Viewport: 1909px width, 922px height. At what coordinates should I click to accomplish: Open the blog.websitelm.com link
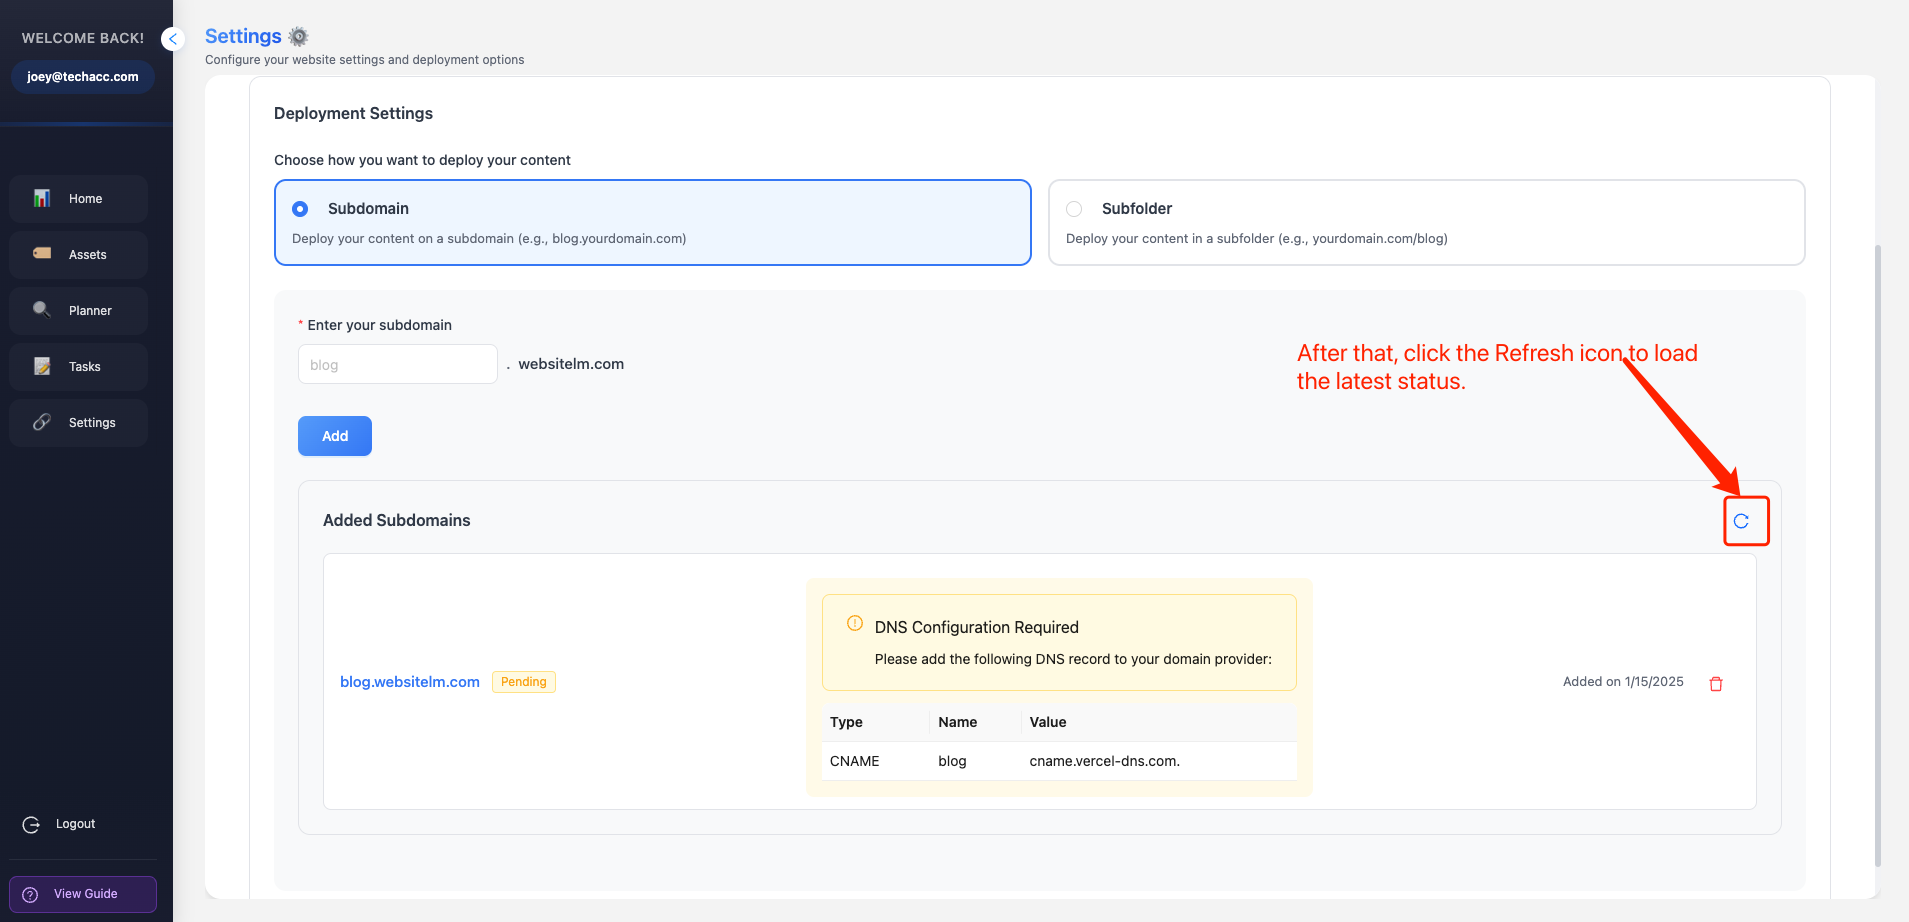click(410, 682)
